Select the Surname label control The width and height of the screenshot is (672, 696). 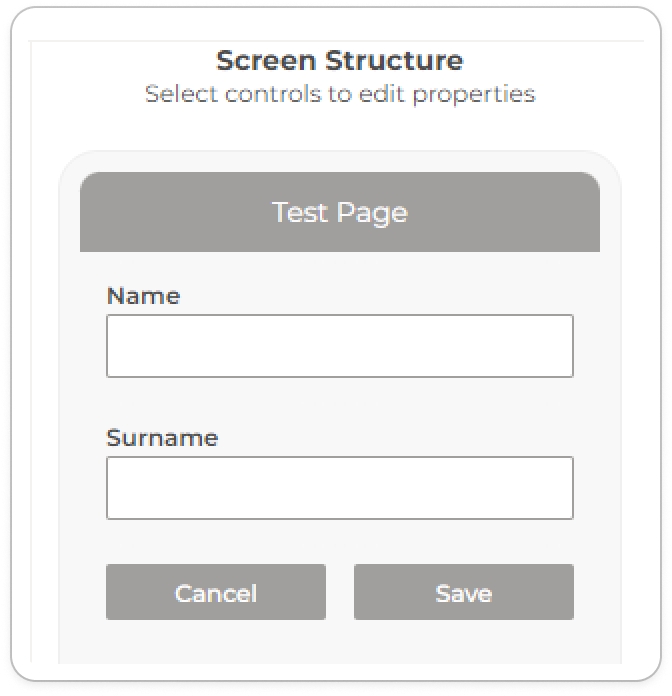click(162, 438)
